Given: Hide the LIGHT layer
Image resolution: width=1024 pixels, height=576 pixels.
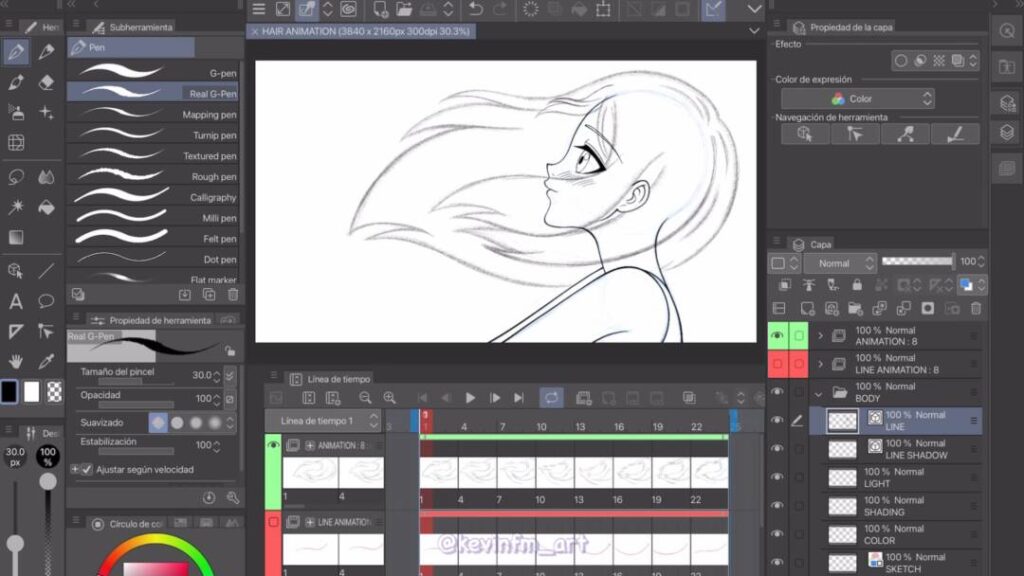Looking at the screenshot, I should (777, 477).
